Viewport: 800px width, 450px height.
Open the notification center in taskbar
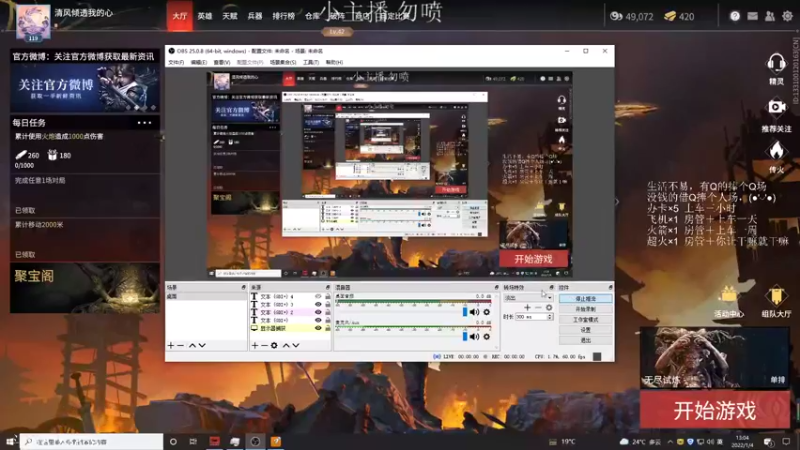786,442
